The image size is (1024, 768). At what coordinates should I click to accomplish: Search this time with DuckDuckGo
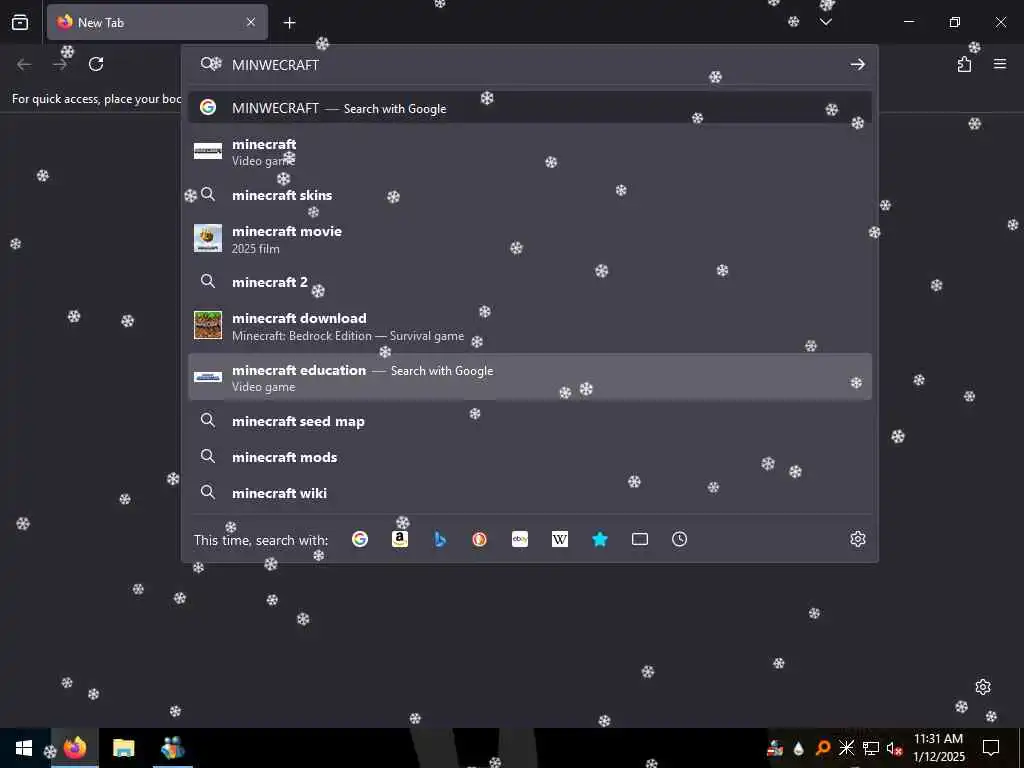click(x=480, y=539)
